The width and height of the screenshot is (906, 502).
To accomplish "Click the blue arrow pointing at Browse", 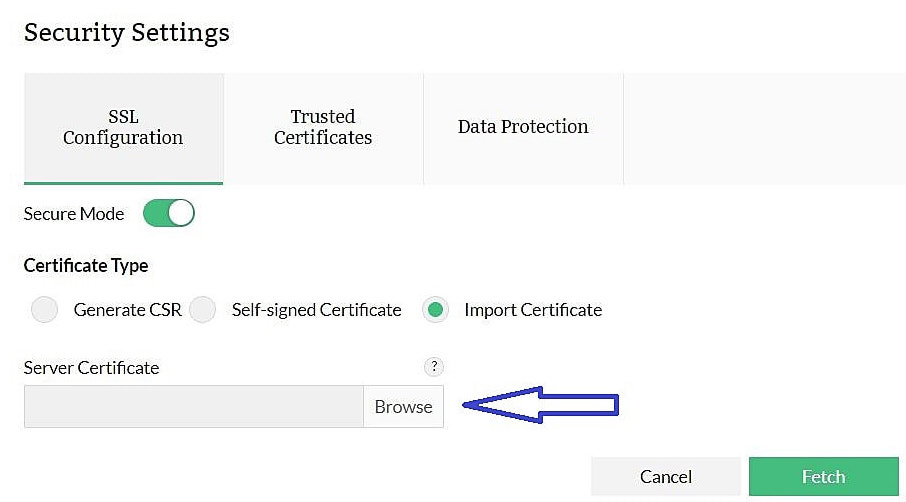I will 541,405.
